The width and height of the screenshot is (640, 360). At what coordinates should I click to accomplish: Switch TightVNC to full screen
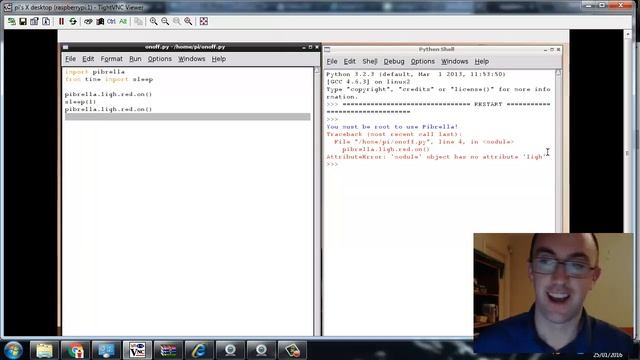click(x=204, y=21)
